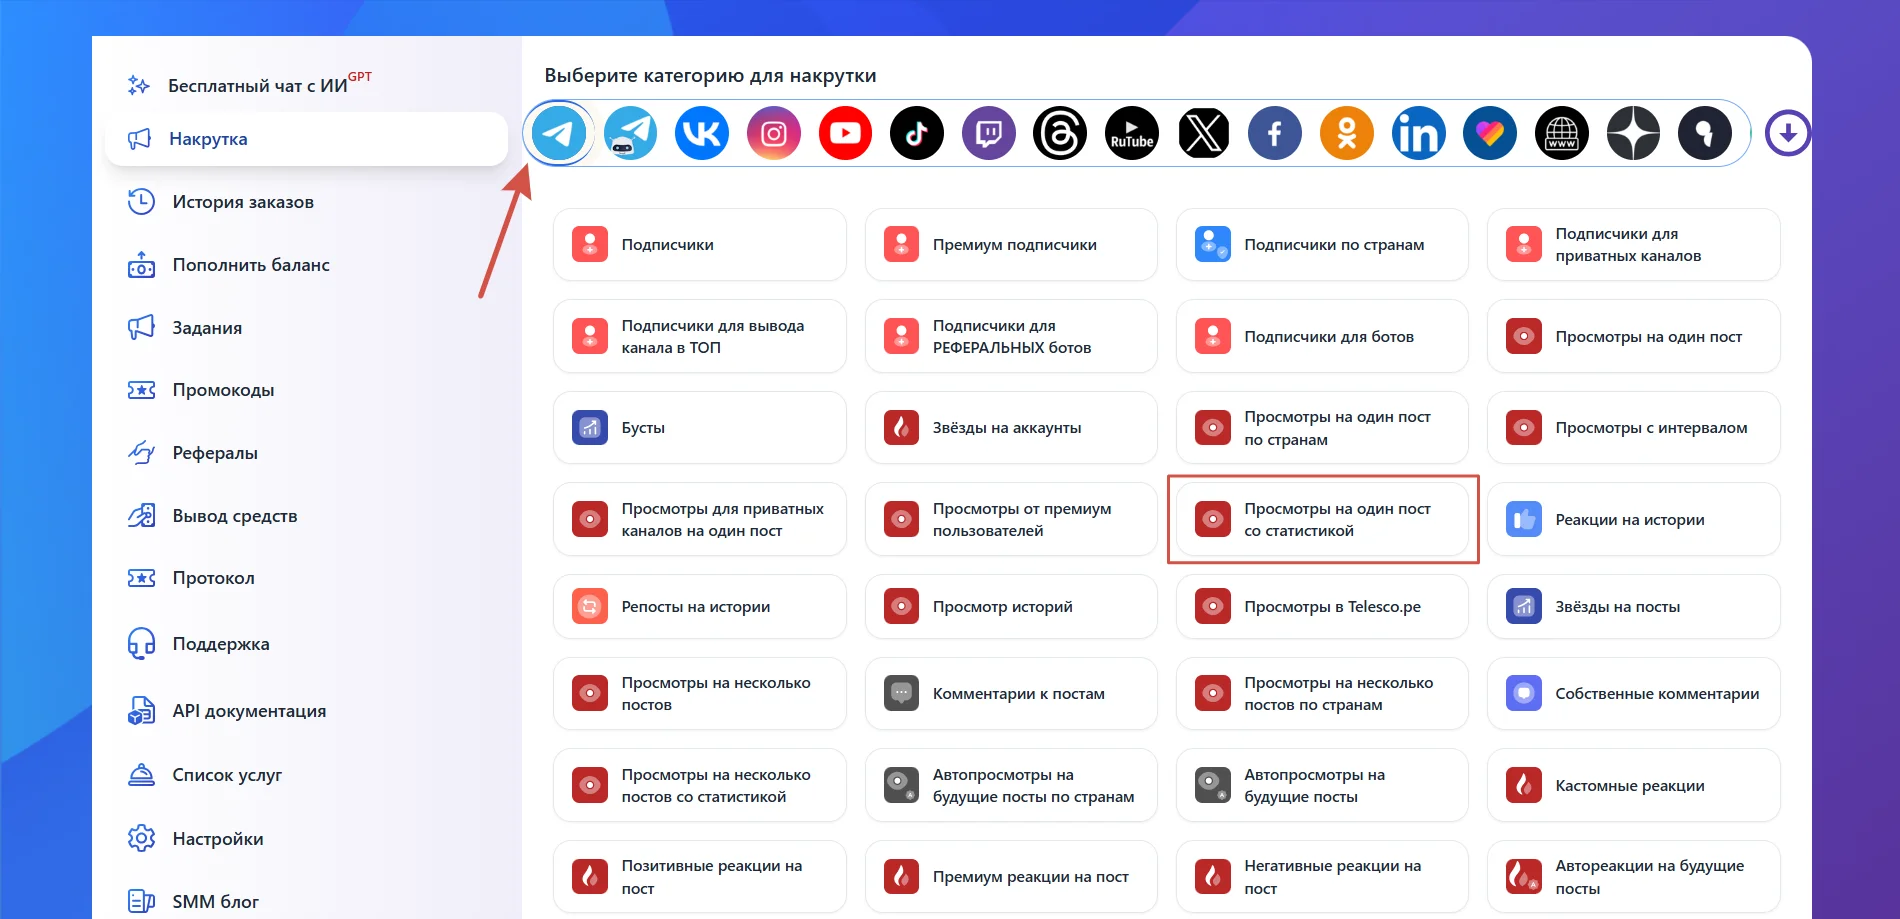Select the LinkedIn category icon

point(1419,133)
